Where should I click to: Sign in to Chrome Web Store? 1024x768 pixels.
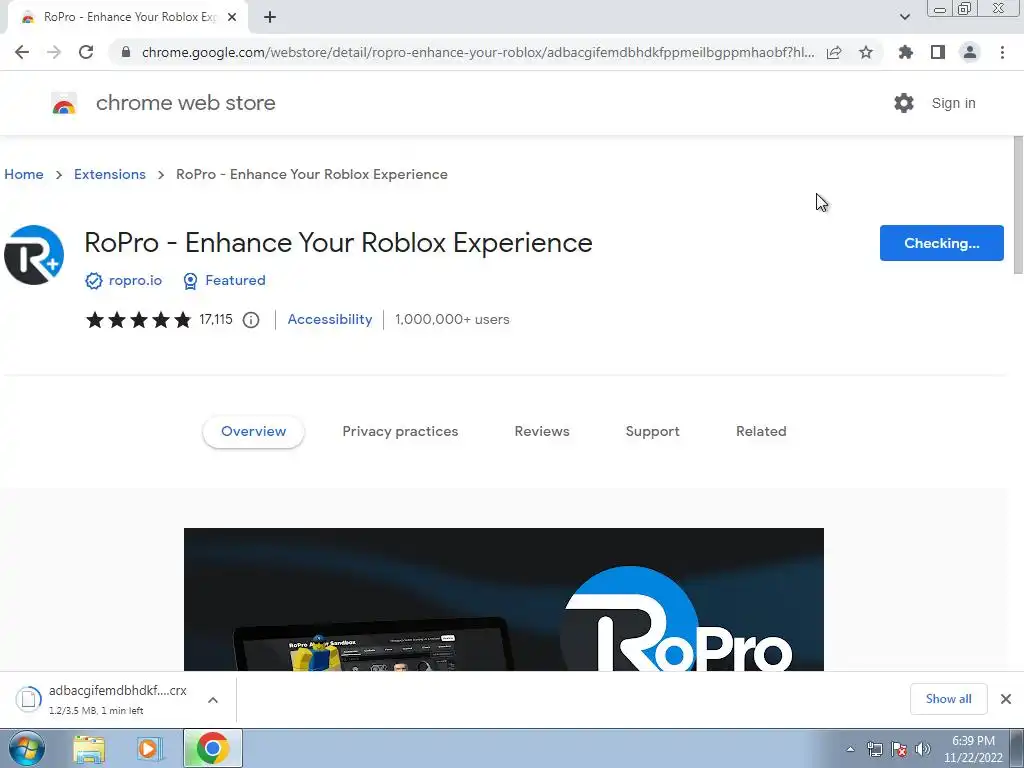point(953,103)
